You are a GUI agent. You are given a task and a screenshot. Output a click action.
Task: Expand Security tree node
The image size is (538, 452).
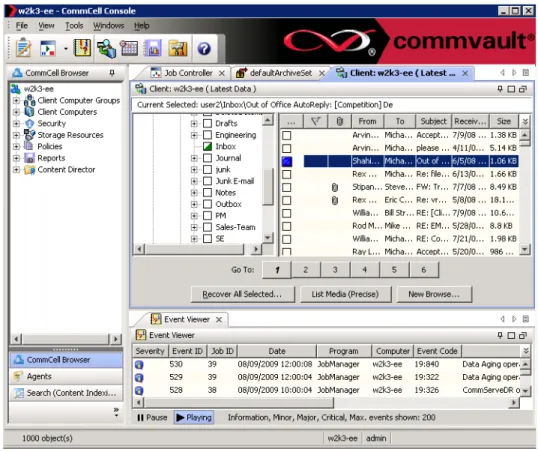(x=16, y=123)
